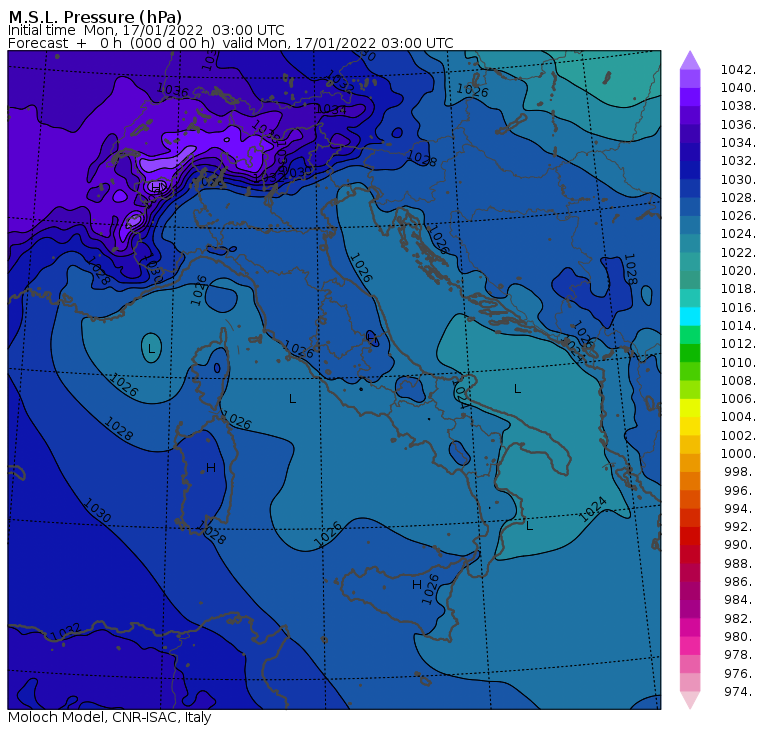
Task: Click the 1042. legend value
Action: pos(738,70)
